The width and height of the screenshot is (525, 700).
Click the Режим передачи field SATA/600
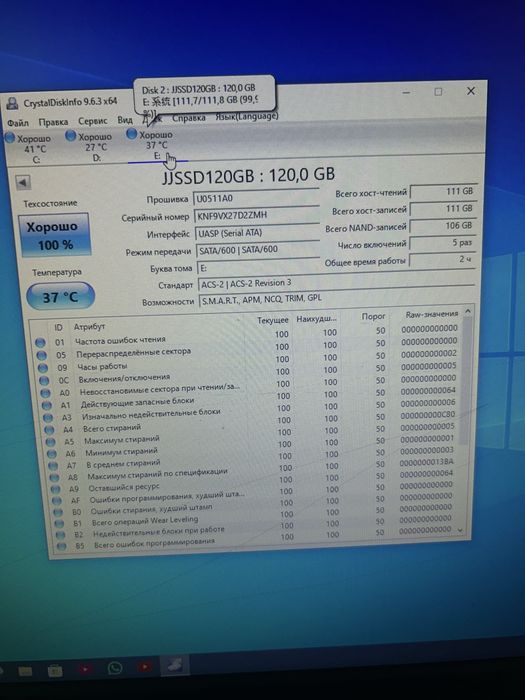pos(258,250)
